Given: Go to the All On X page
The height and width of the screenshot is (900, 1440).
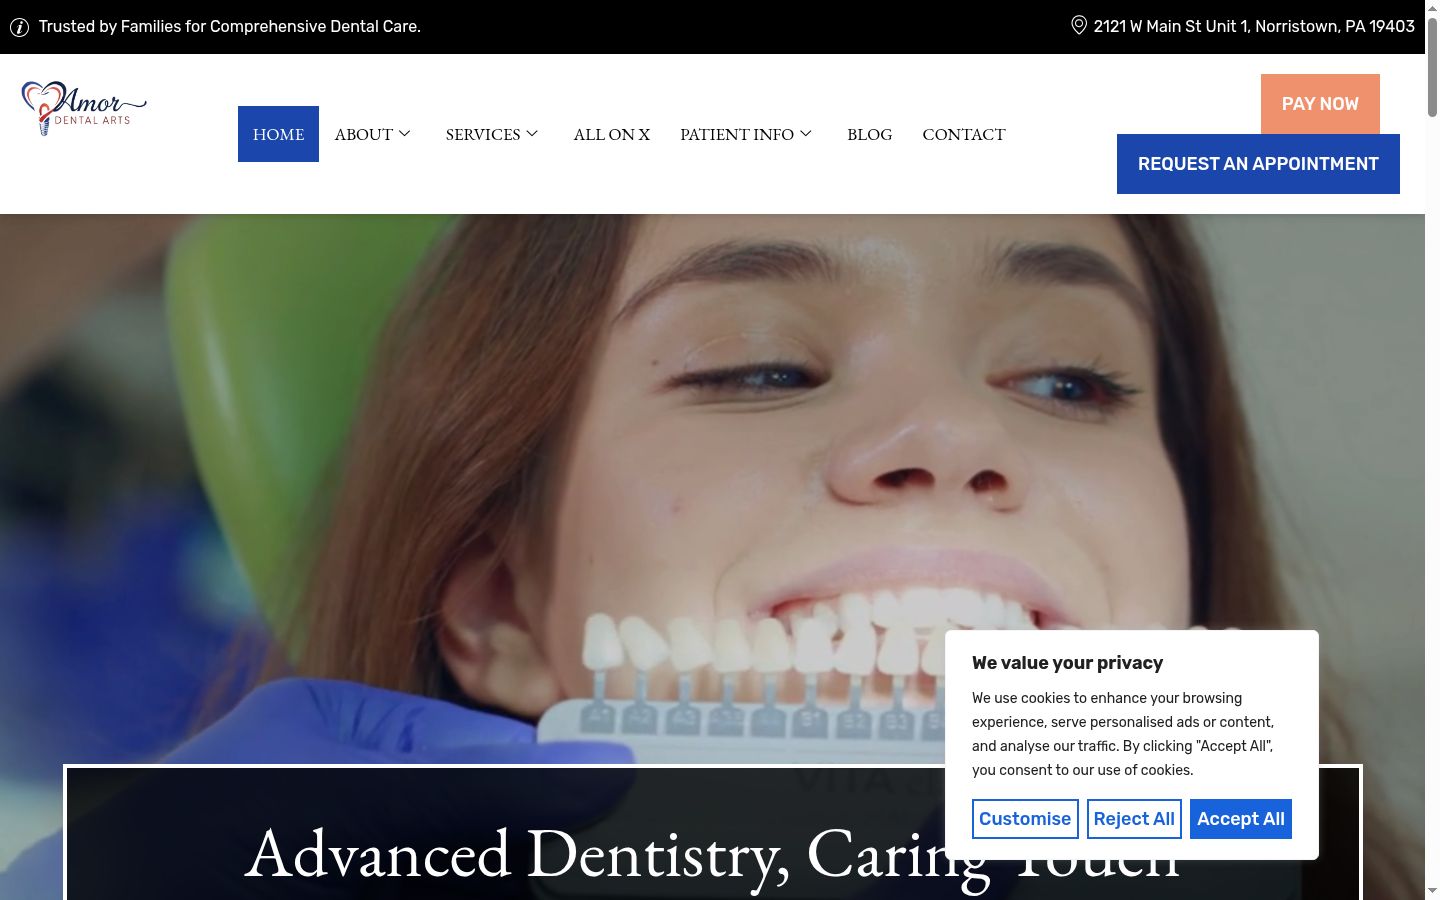Looking at the screenshot, I should point(612,134).
